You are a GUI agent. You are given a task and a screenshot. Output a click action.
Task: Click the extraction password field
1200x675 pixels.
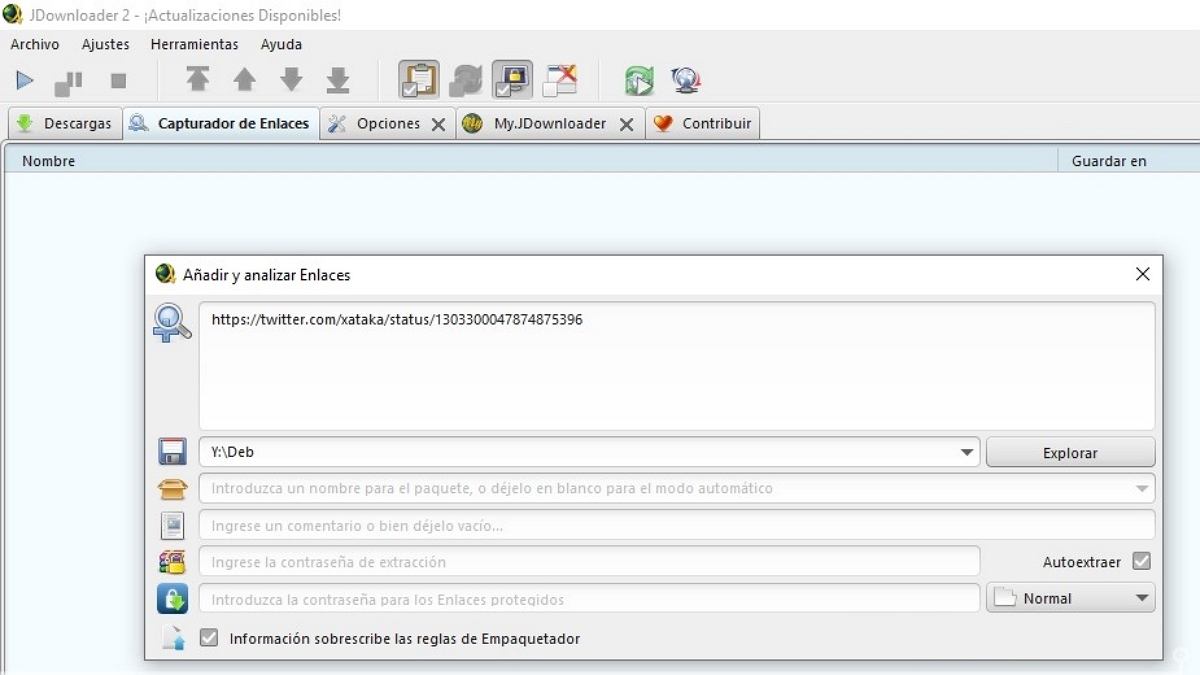point(589,562)
